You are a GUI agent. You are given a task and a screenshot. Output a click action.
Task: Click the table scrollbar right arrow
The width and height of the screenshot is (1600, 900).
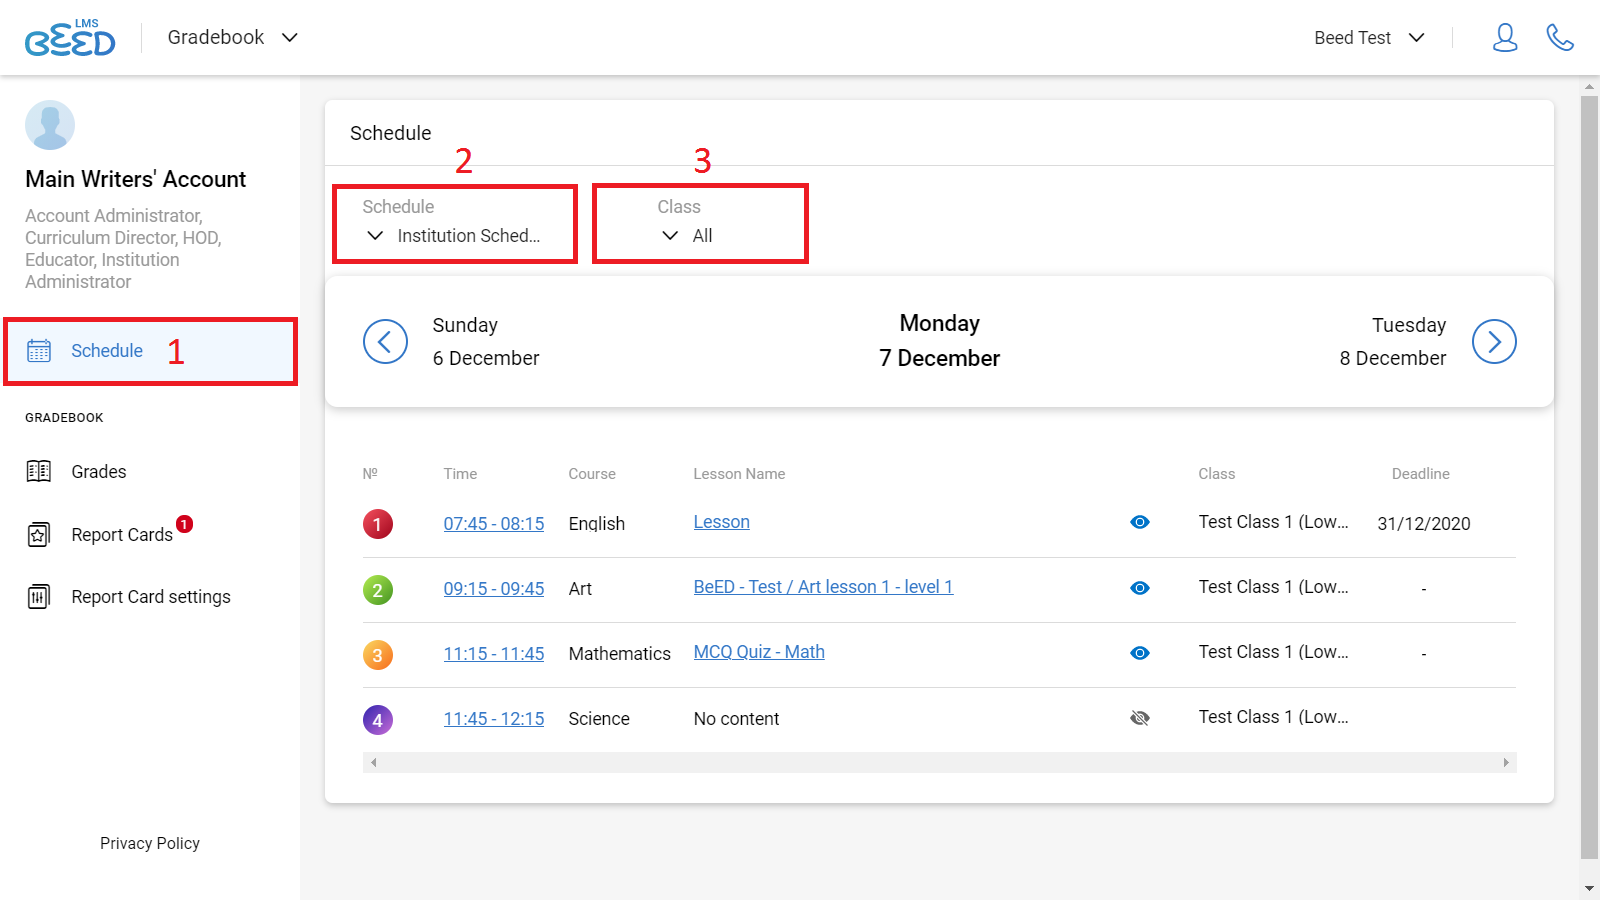[1506, 763]
